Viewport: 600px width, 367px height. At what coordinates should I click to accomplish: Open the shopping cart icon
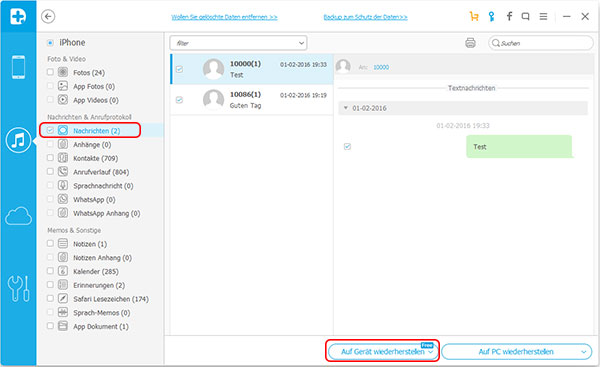(x=474, y=16)
